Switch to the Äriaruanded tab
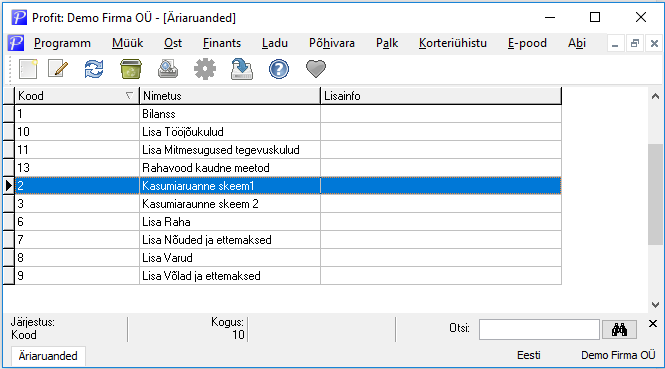The image size is (665, 369). coord(48,356)
